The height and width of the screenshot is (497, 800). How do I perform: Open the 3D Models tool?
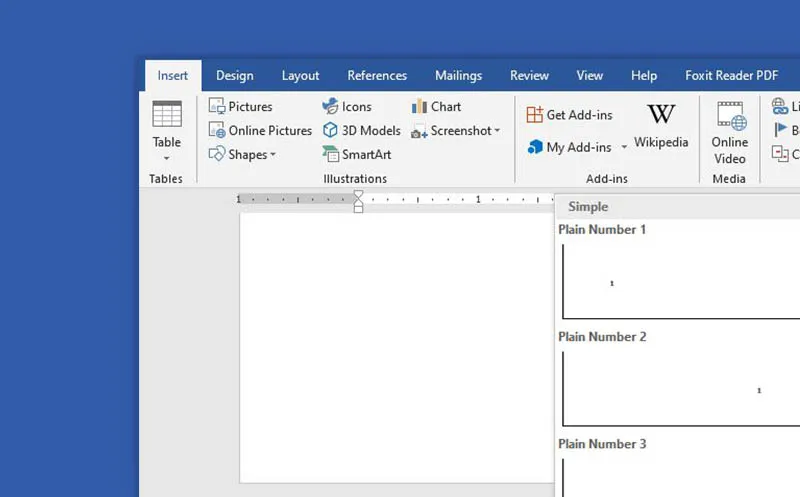[361, 131]
